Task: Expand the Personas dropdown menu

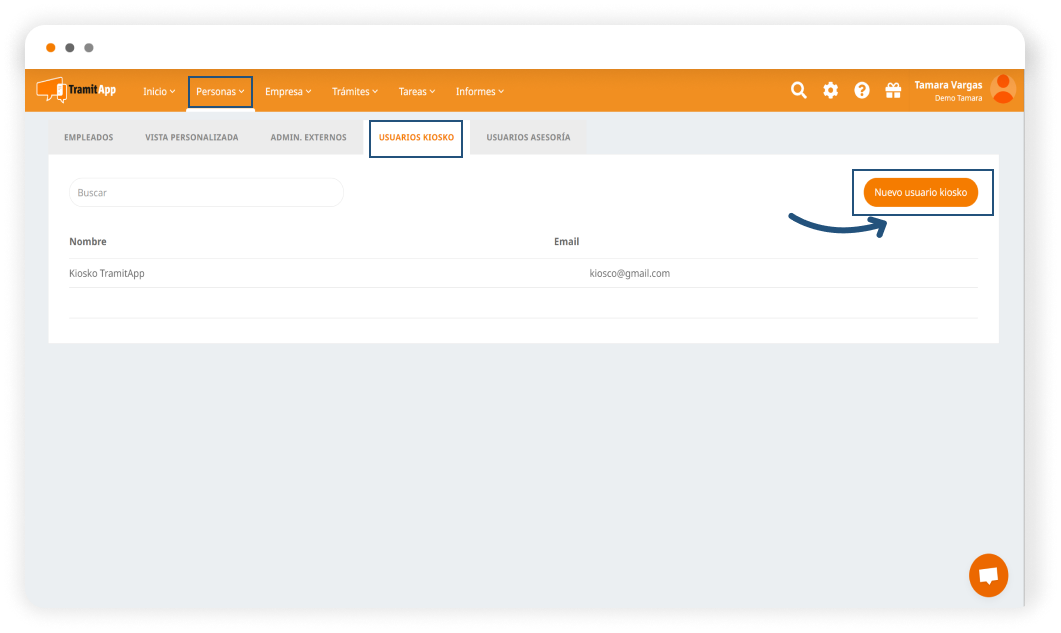Action: pos(220,91)
